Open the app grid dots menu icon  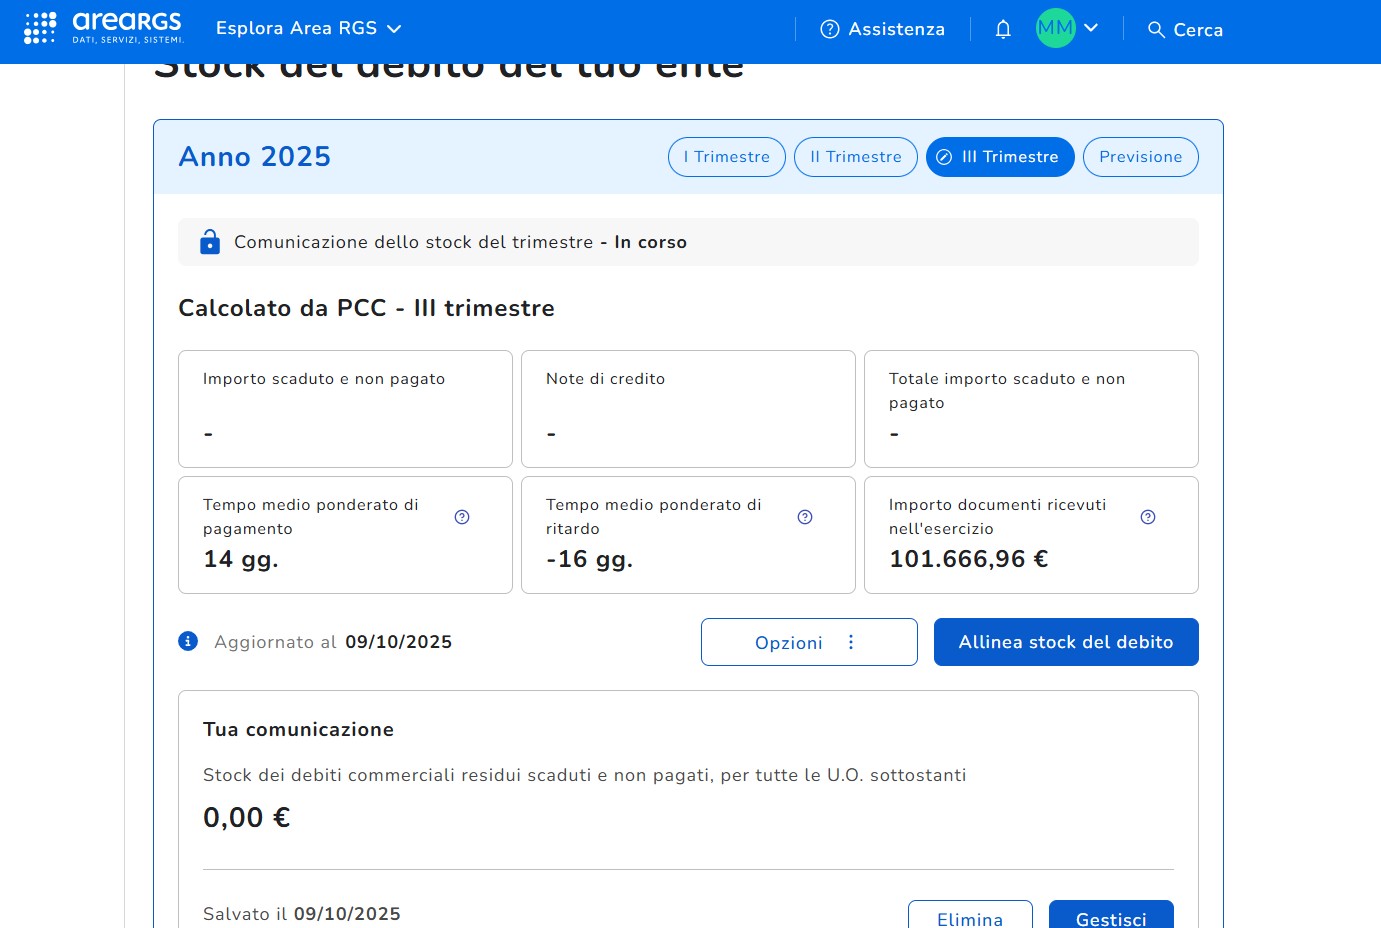click(40, 28)
